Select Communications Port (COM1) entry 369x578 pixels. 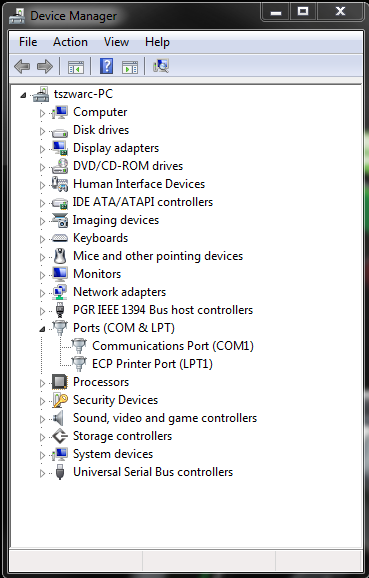coord(173,346)
